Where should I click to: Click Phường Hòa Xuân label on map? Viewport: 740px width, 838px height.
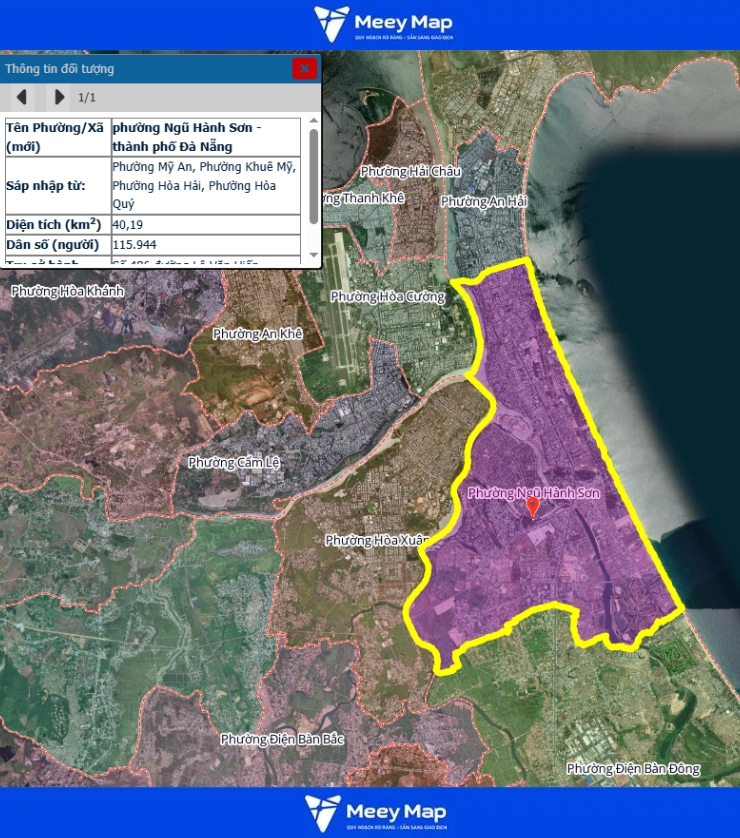(376, 540)
